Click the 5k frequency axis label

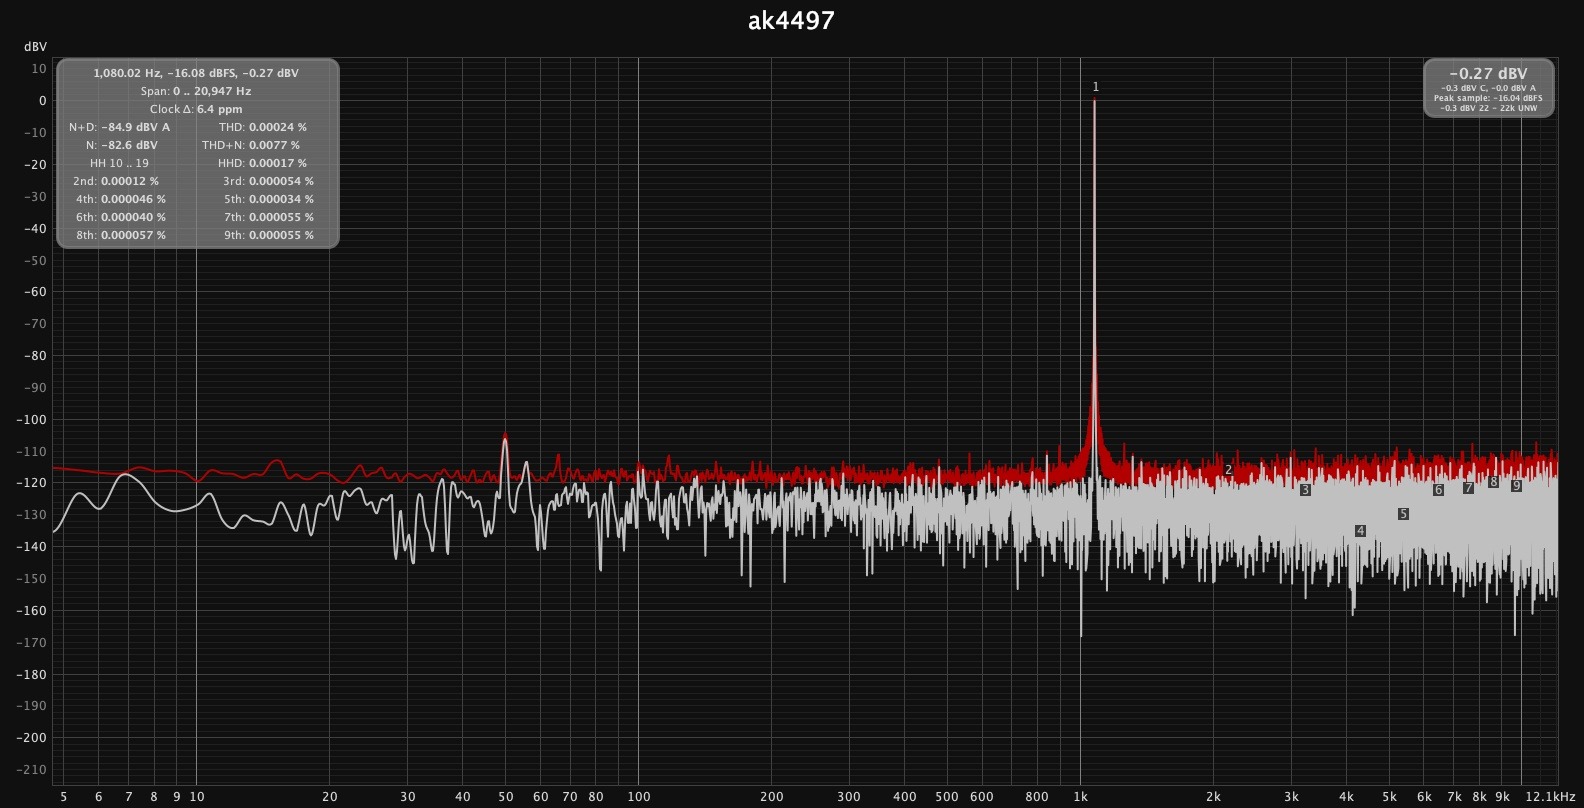[1389, 797]
